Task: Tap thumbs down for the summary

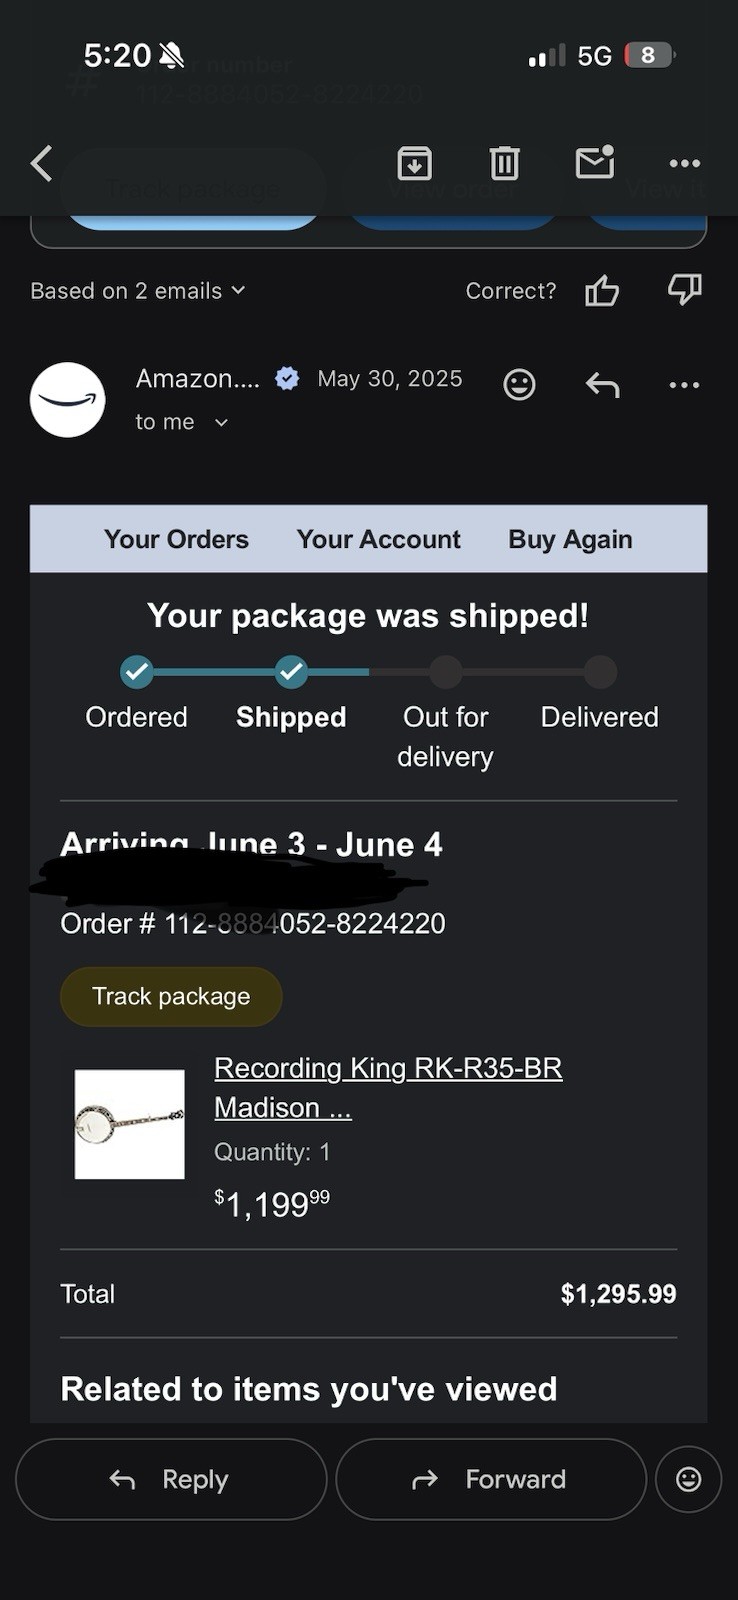Action: point(685,290)
